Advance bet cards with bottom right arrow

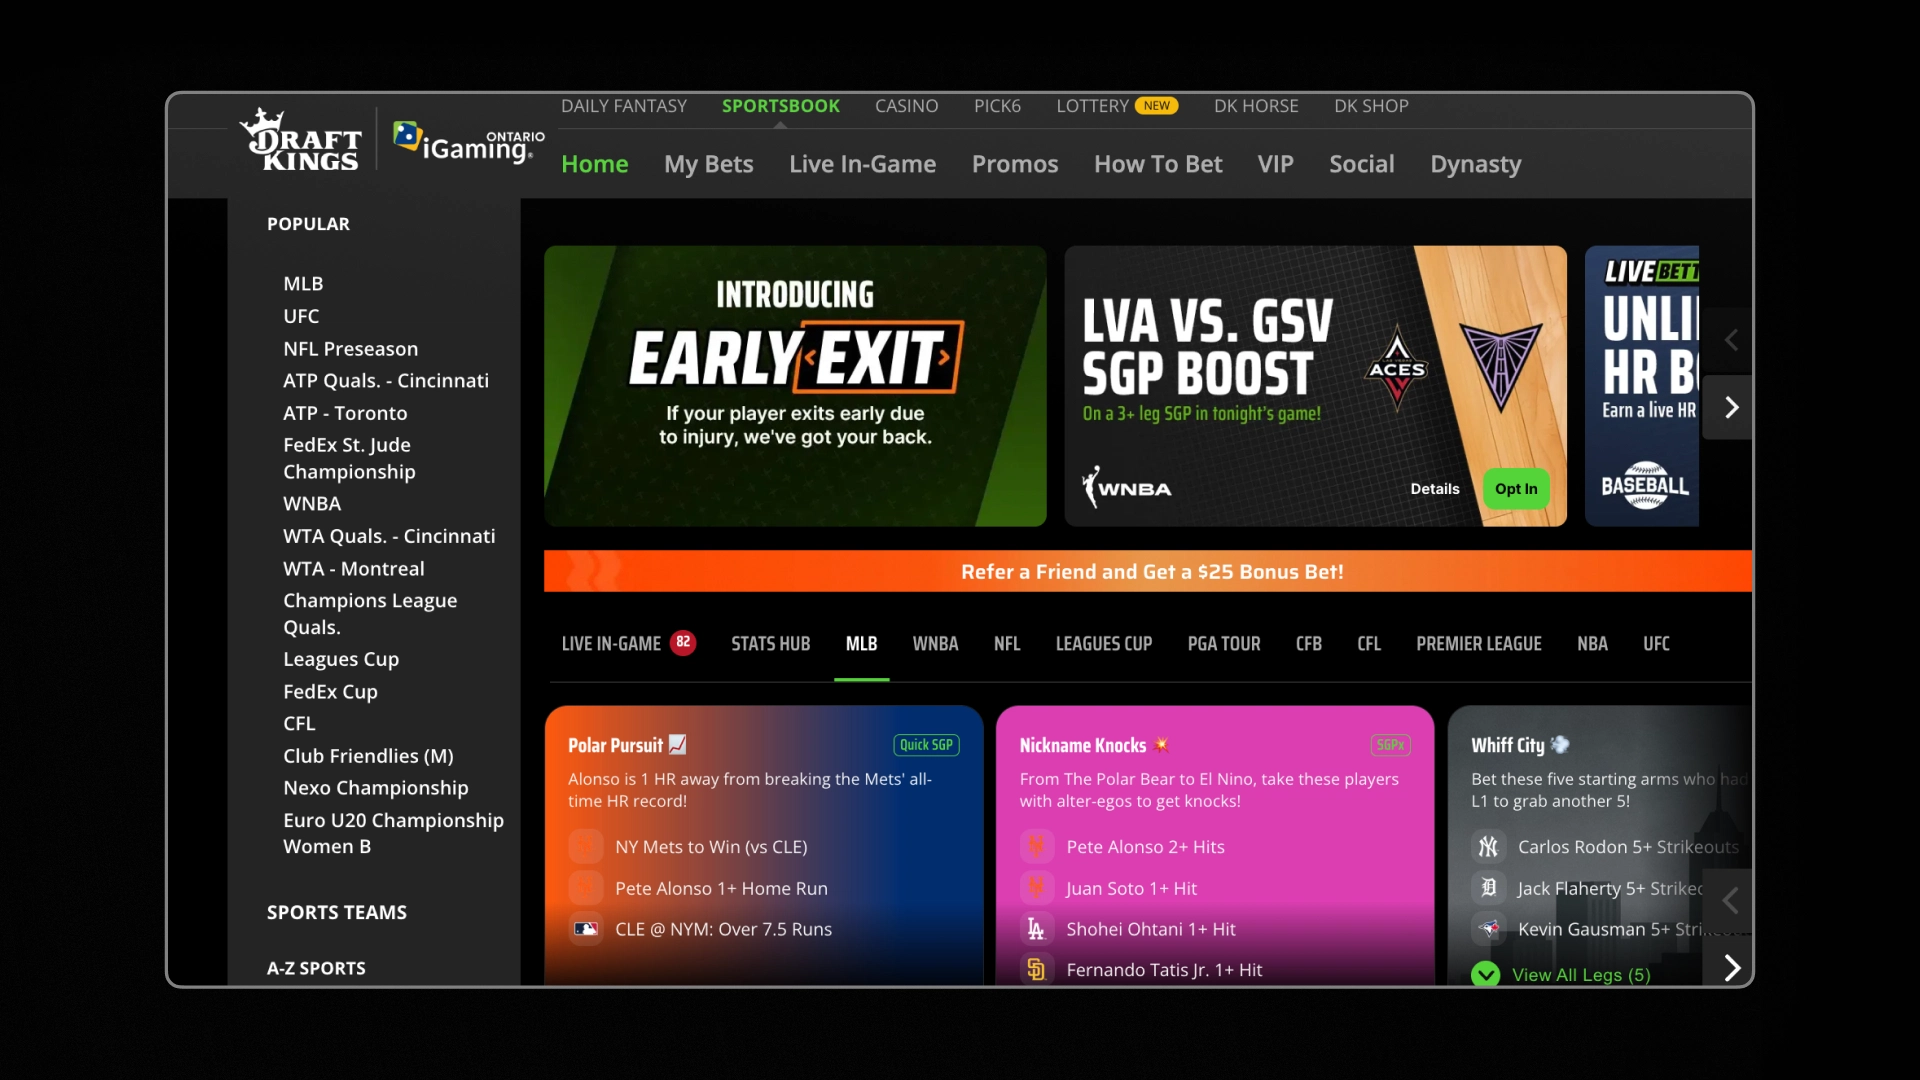[1731, 967]
